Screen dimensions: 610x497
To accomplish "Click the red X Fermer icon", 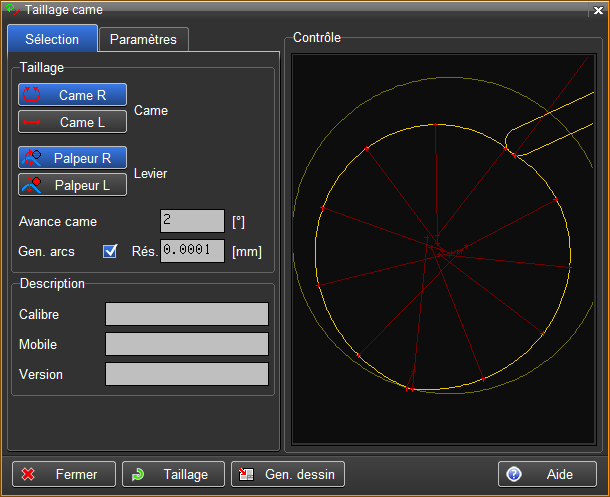I will [x=28, y=474].
